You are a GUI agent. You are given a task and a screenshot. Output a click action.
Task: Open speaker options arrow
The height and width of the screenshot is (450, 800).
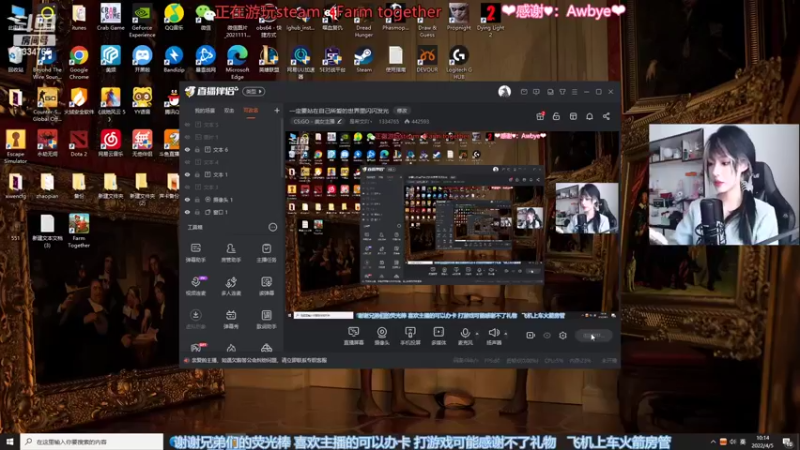click(x=506, y=334)
